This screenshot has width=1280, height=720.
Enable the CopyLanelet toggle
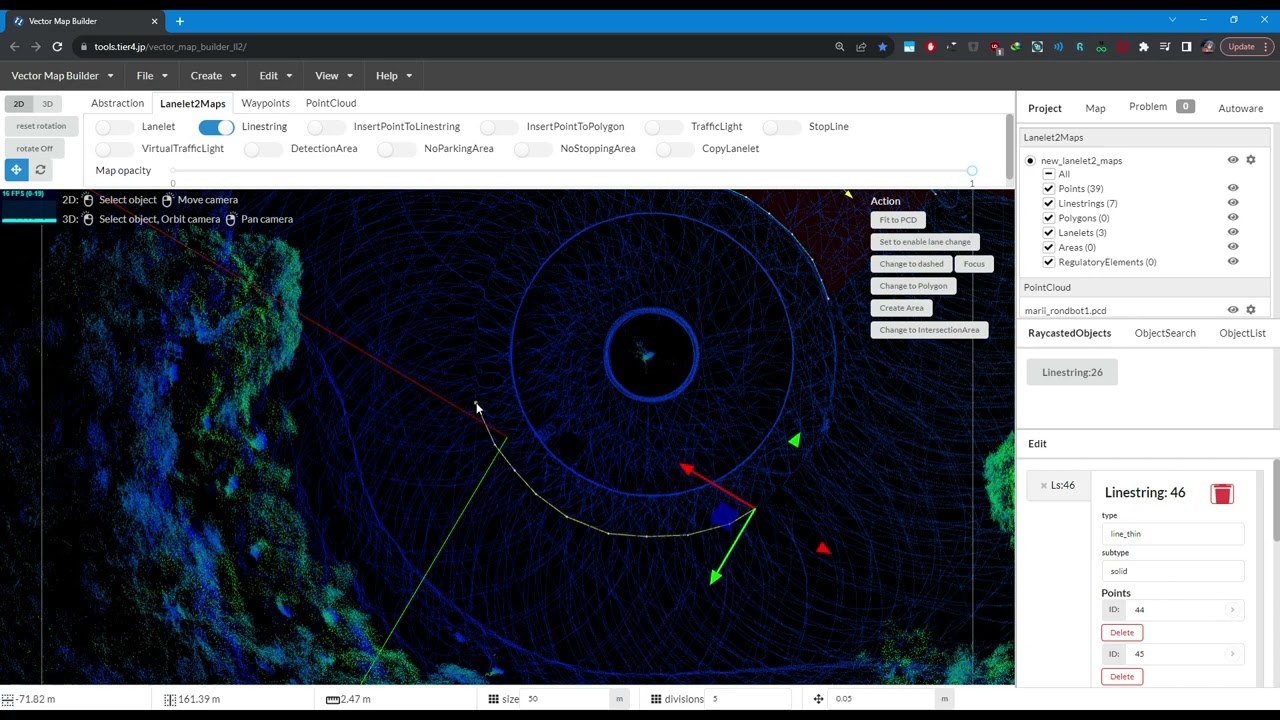(x=675, y=149)
